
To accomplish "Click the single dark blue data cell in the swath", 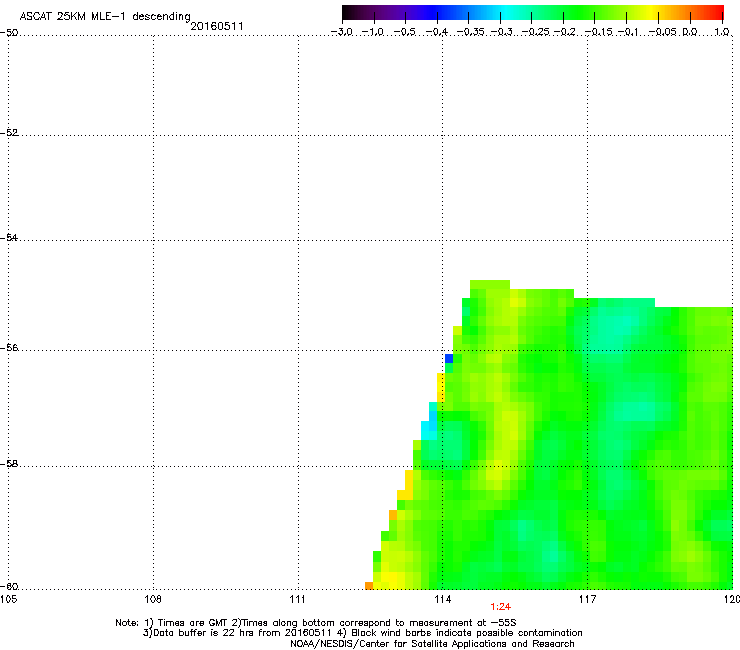I will pos(449,358).
